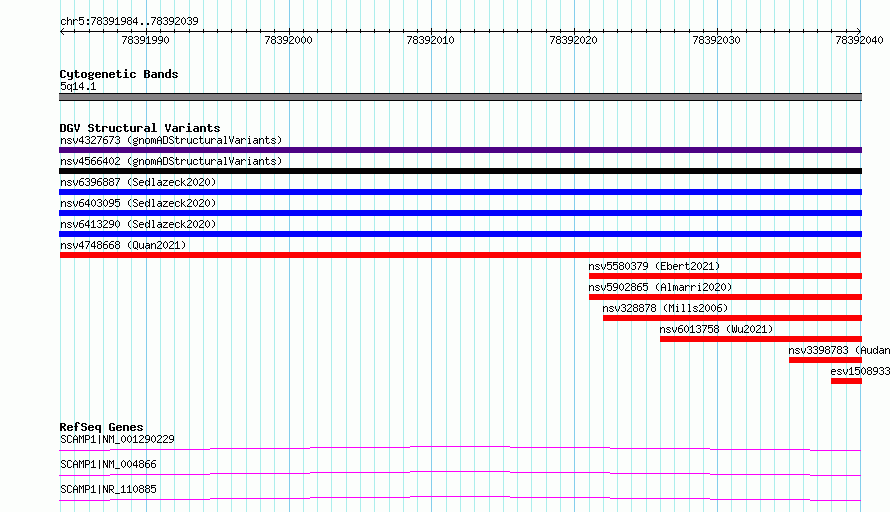The height and width of the screenshot is (512, 890).
Task: Click variant label nsv5902865 (Almarri2020)
Action: point(660,287)
